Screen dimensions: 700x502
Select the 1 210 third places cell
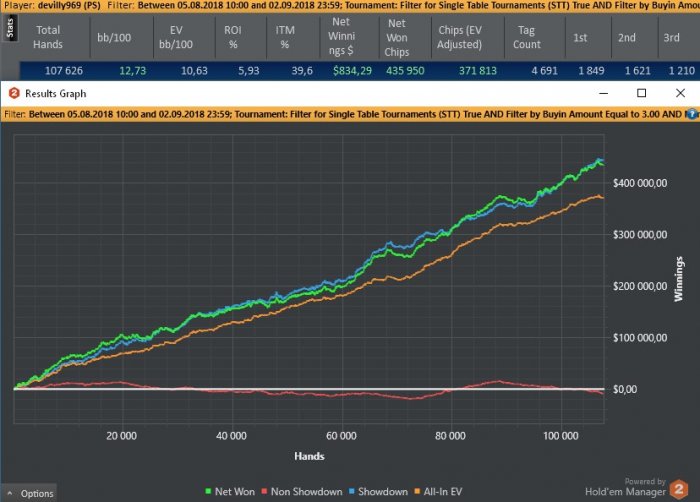point(682,71)
